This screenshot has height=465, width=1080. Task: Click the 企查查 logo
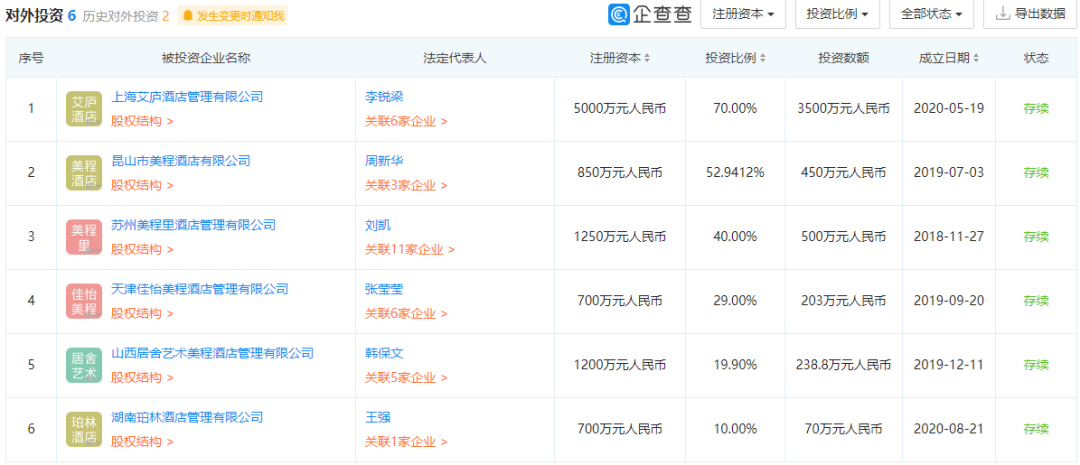click(650, 14)
